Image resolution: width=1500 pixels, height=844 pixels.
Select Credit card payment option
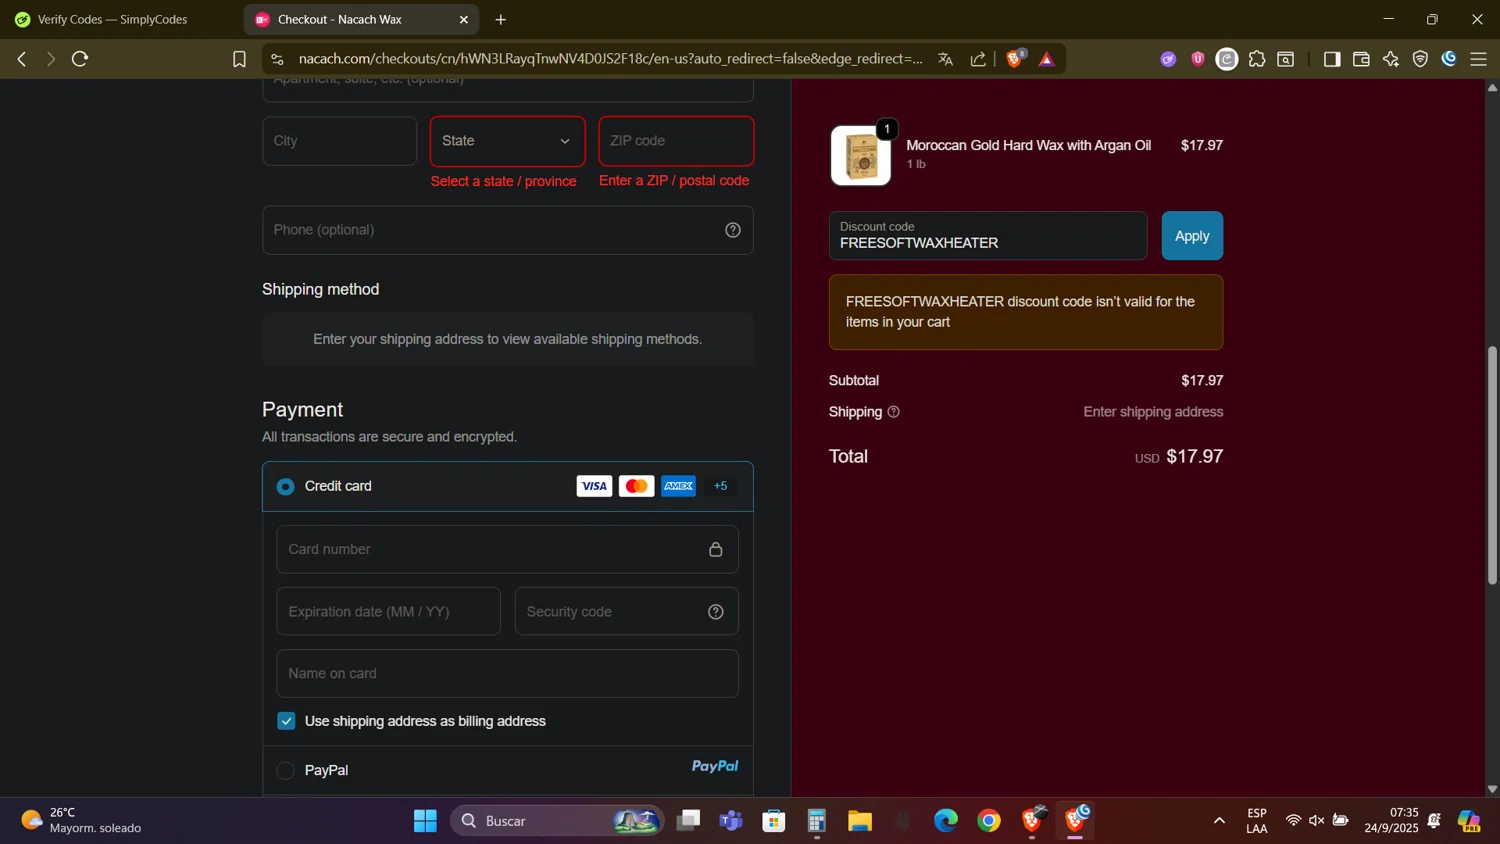coord(286,487)
